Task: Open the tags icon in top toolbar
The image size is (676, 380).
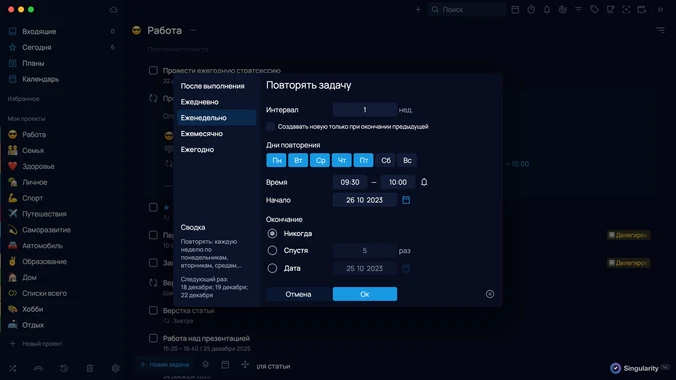Action: point(594,9)
